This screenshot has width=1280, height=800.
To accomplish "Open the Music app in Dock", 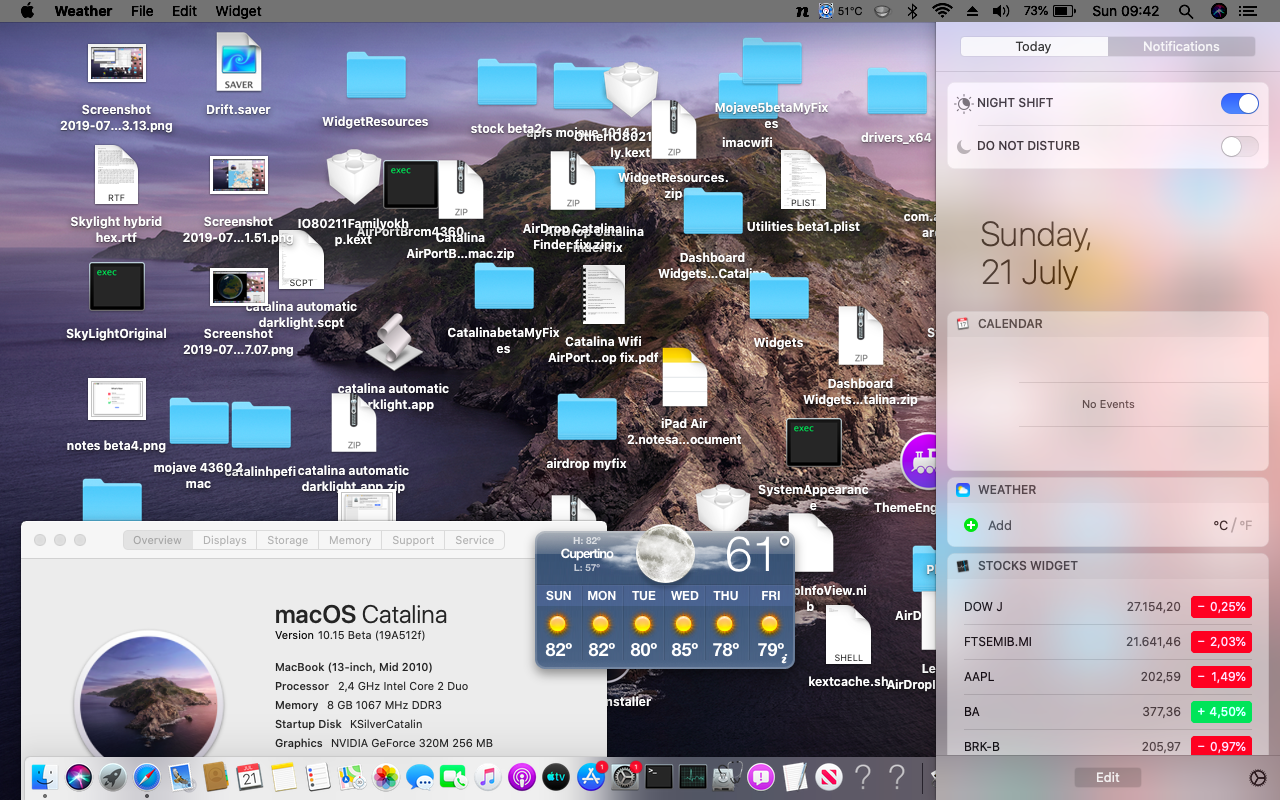I will click(x=488, y=776).
